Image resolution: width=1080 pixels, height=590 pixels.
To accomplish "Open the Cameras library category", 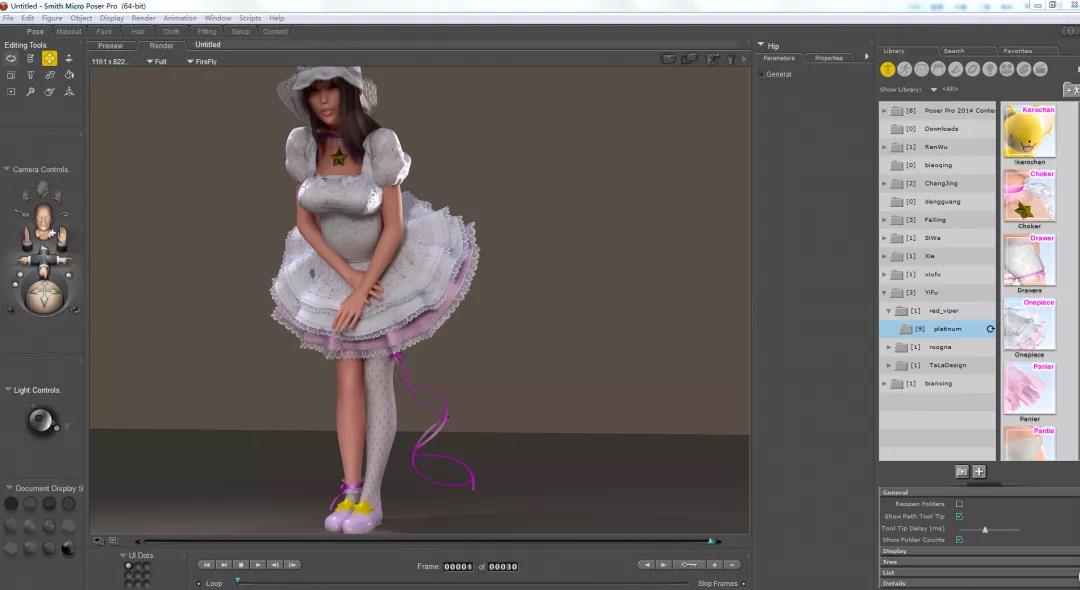I will [x=1006, y=69].
